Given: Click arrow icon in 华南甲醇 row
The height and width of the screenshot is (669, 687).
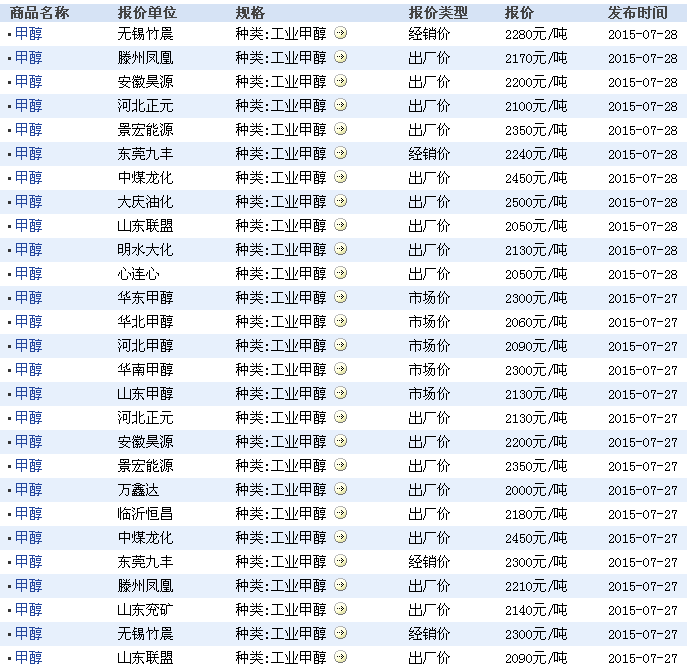Looking at the screenshot, I should [340, 369].
